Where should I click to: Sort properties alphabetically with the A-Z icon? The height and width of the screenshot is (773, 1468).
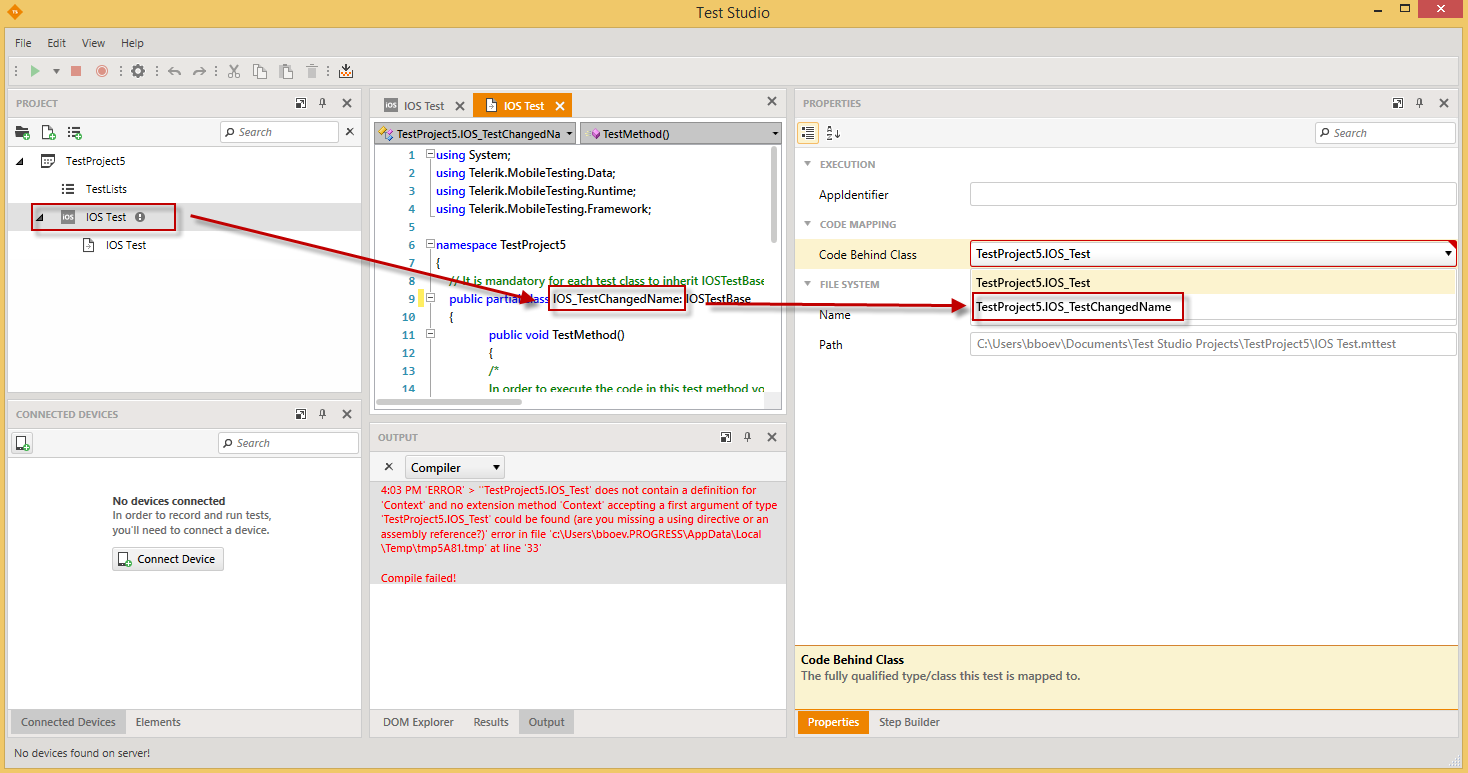coord(834,133)
